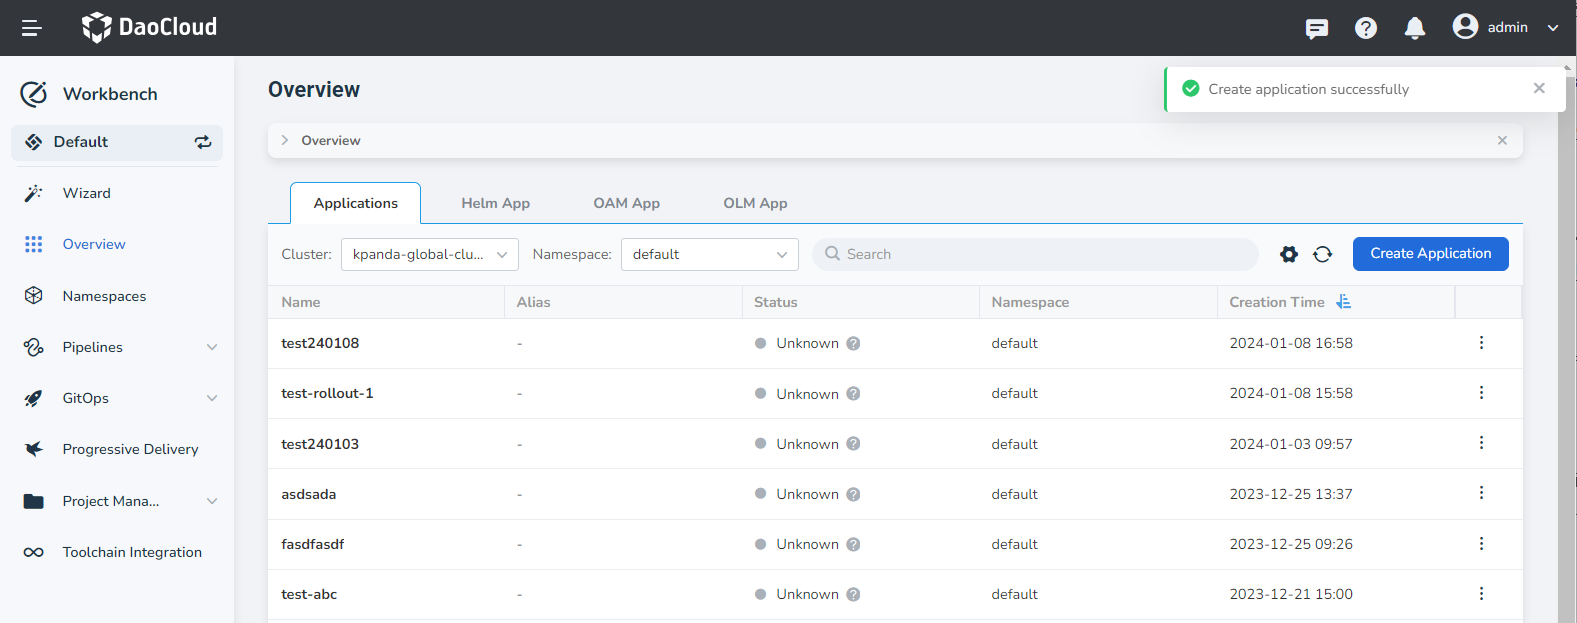Image resolution: width=1577 pixels, height=623 pixels.
Task: Switch to the OAM App tab
Action: tap(626, 203)
